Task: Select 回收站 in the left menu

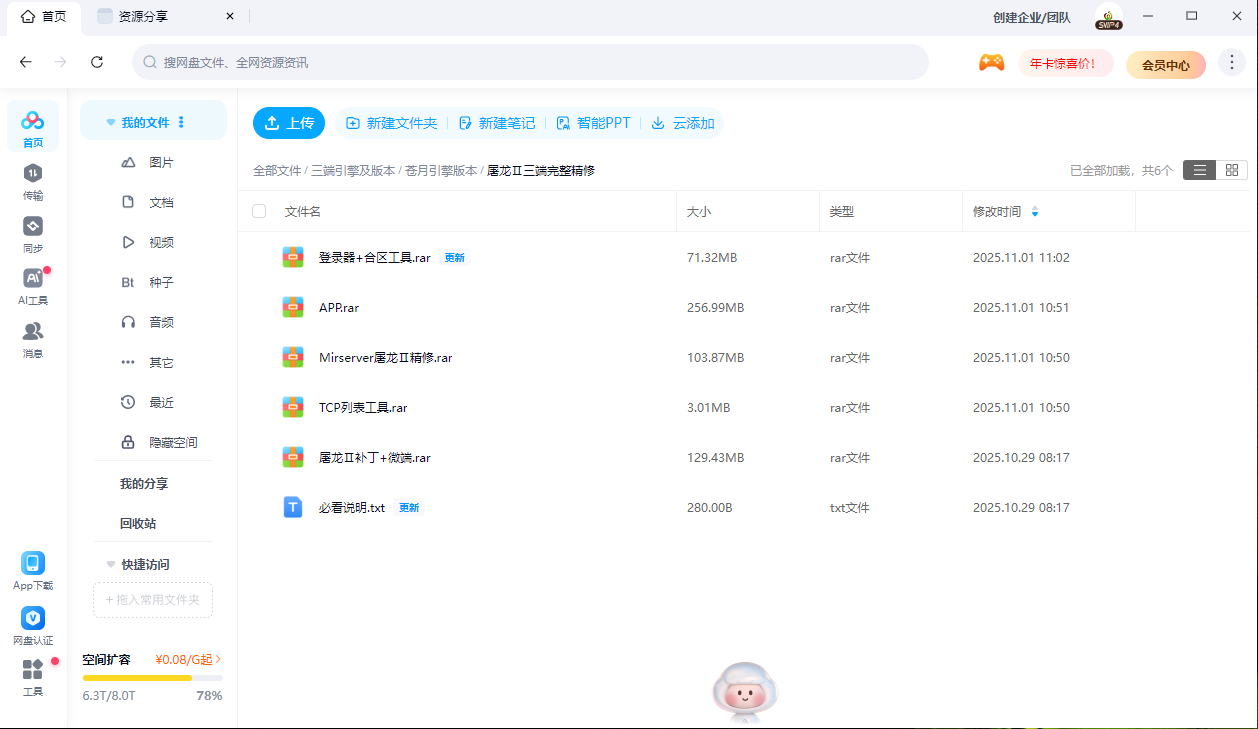Action: click(x=138, y=523)
